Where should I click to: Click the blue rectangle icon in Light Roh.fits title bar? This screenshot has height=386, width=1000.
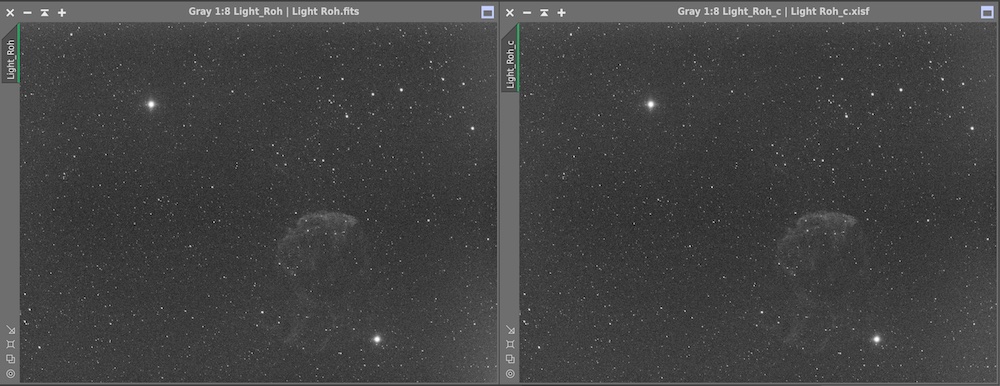coord(487,12)
